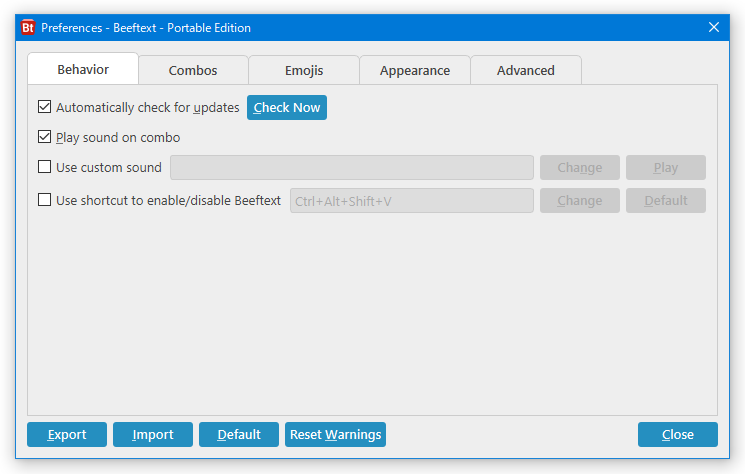Select the Behavior tab
745x474 pixels.
pyautogui.click(x=83, y=69)
